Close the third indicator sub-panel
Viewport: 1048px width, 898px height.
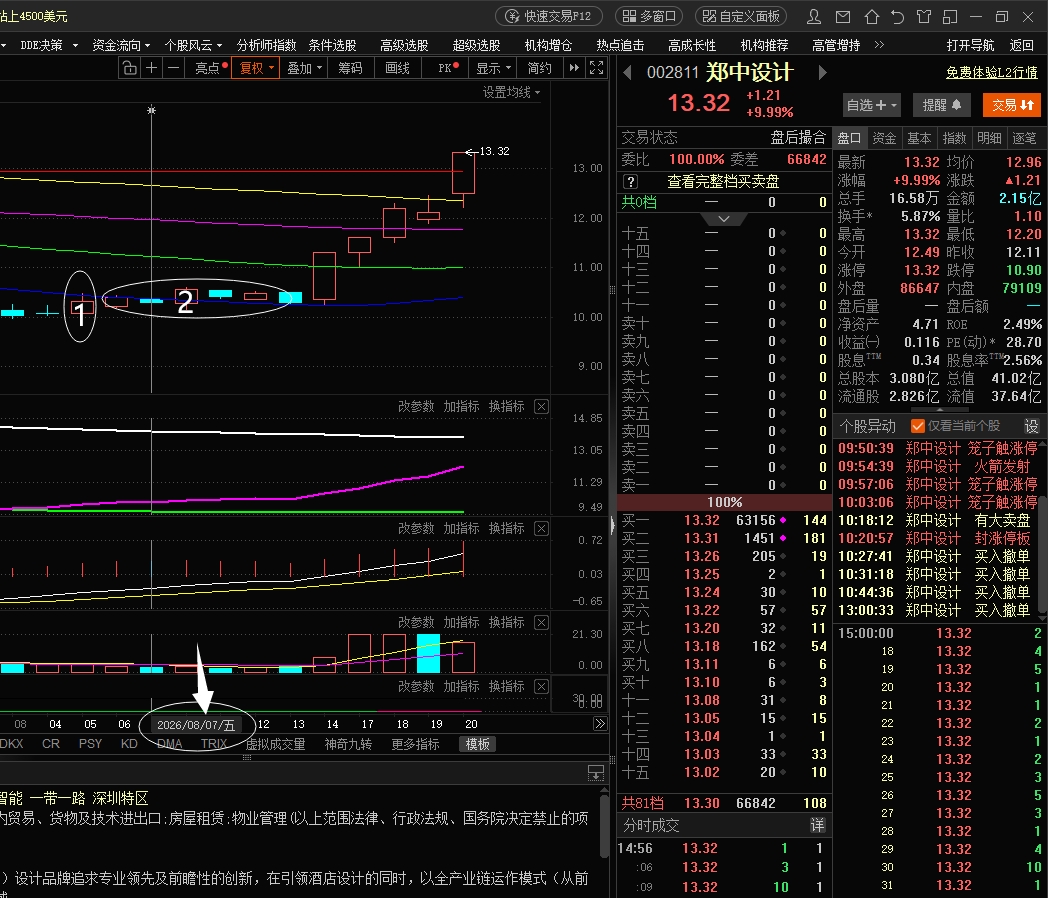(542, 623)
